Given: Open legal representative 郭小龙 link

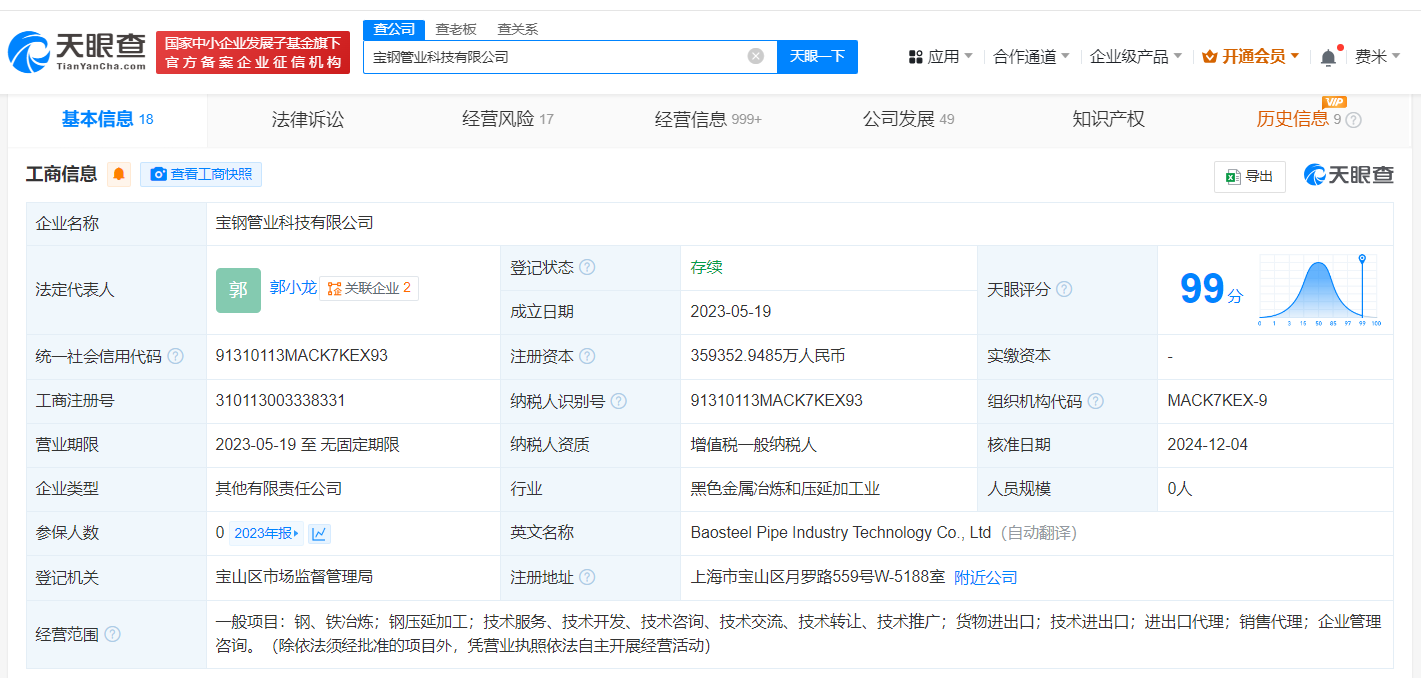Looking at the screenshot, I should [293, 288].
